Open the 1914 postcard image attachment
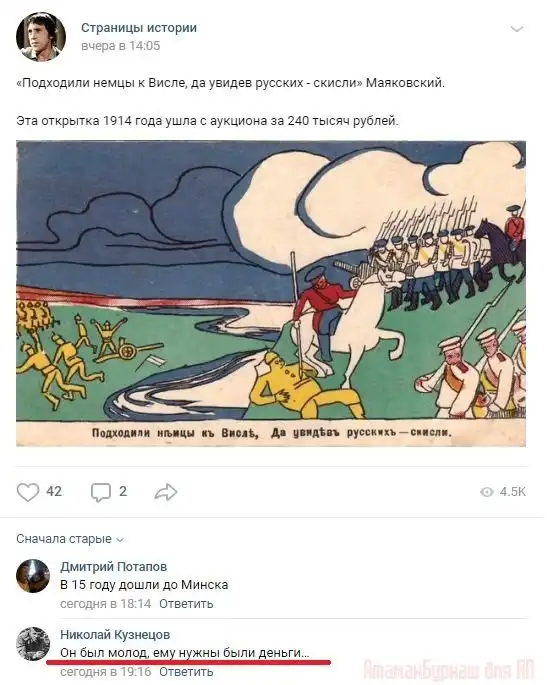547x685 pixels. 271,294
